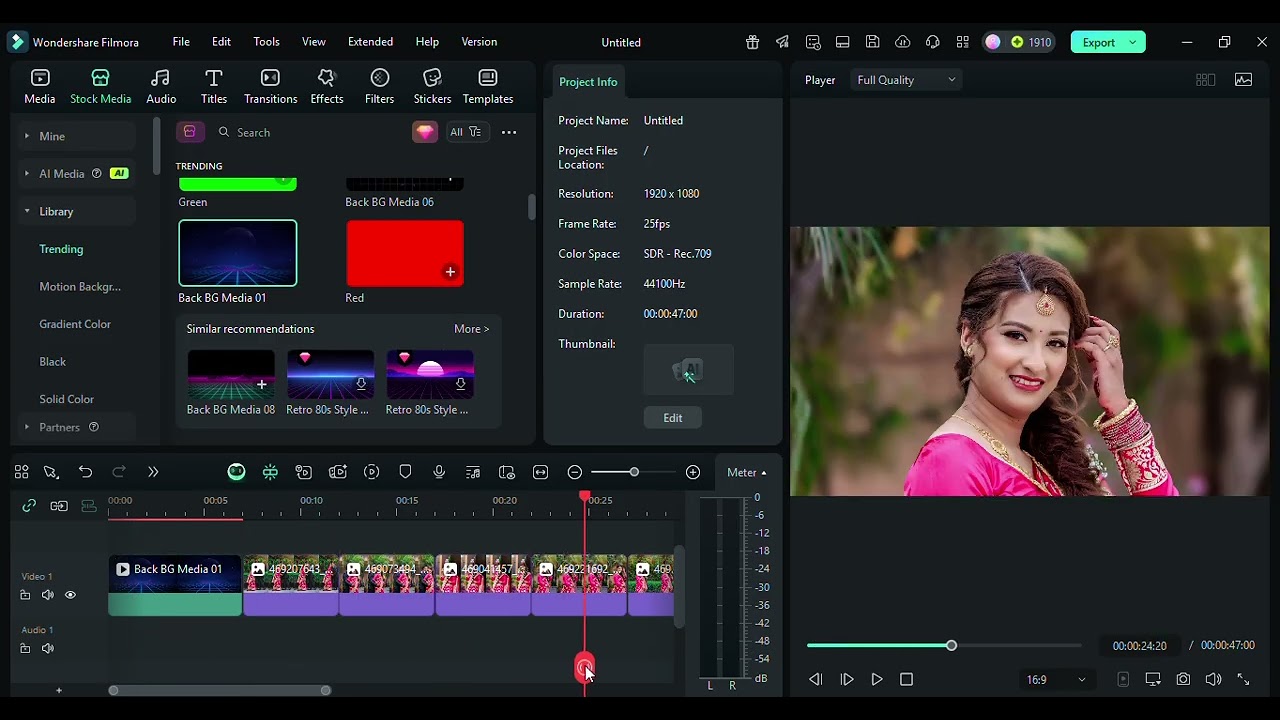Click the gift rewards icon
This screenshot has height=720, width=1280.
(752, 42)
